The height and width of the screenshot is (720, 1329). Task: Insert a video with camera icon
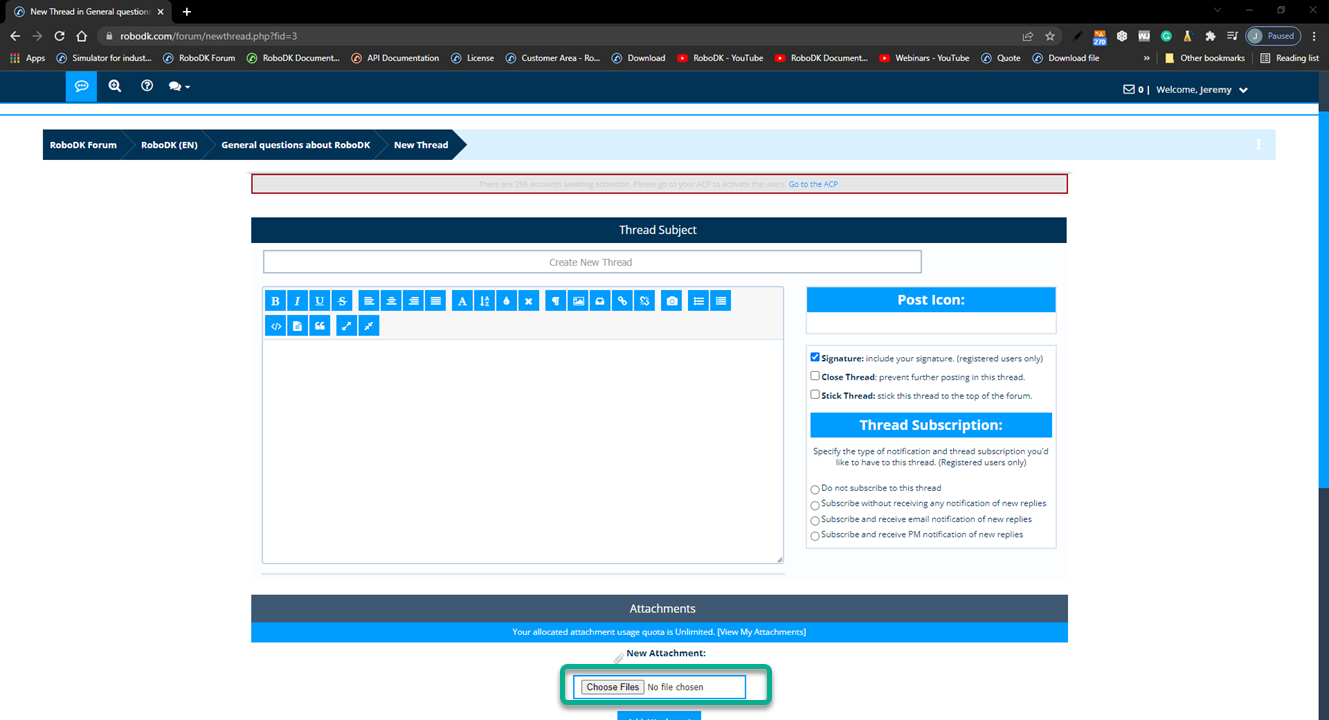tap(672, 301)
